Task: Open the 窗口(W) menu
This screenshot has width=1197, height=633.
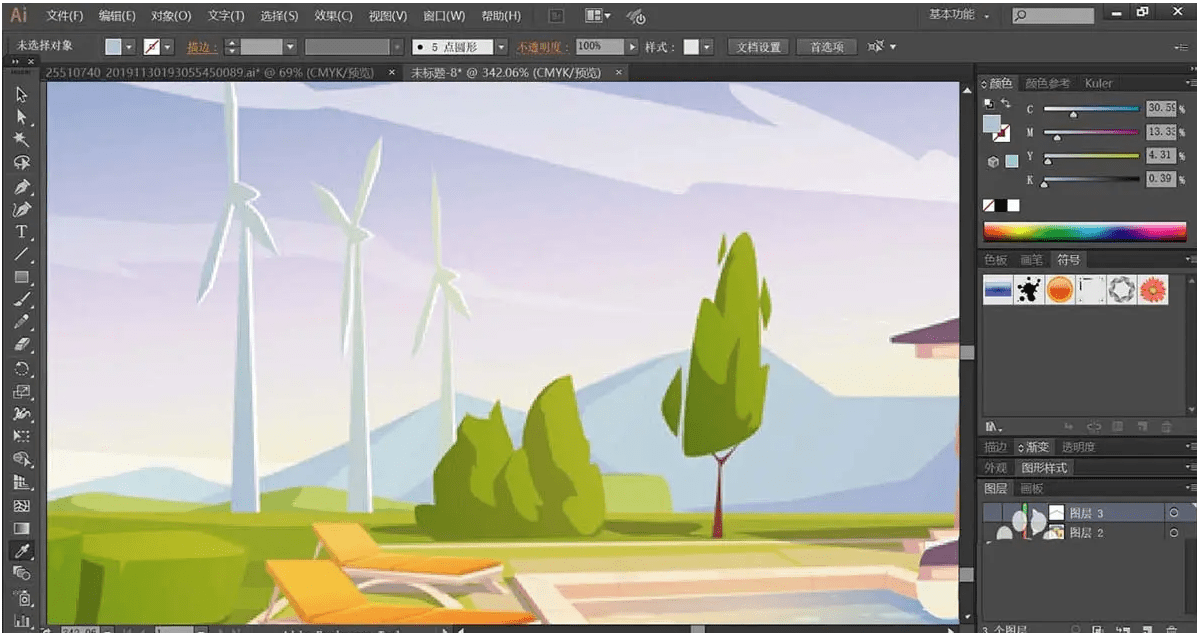Action: [444, 15]
